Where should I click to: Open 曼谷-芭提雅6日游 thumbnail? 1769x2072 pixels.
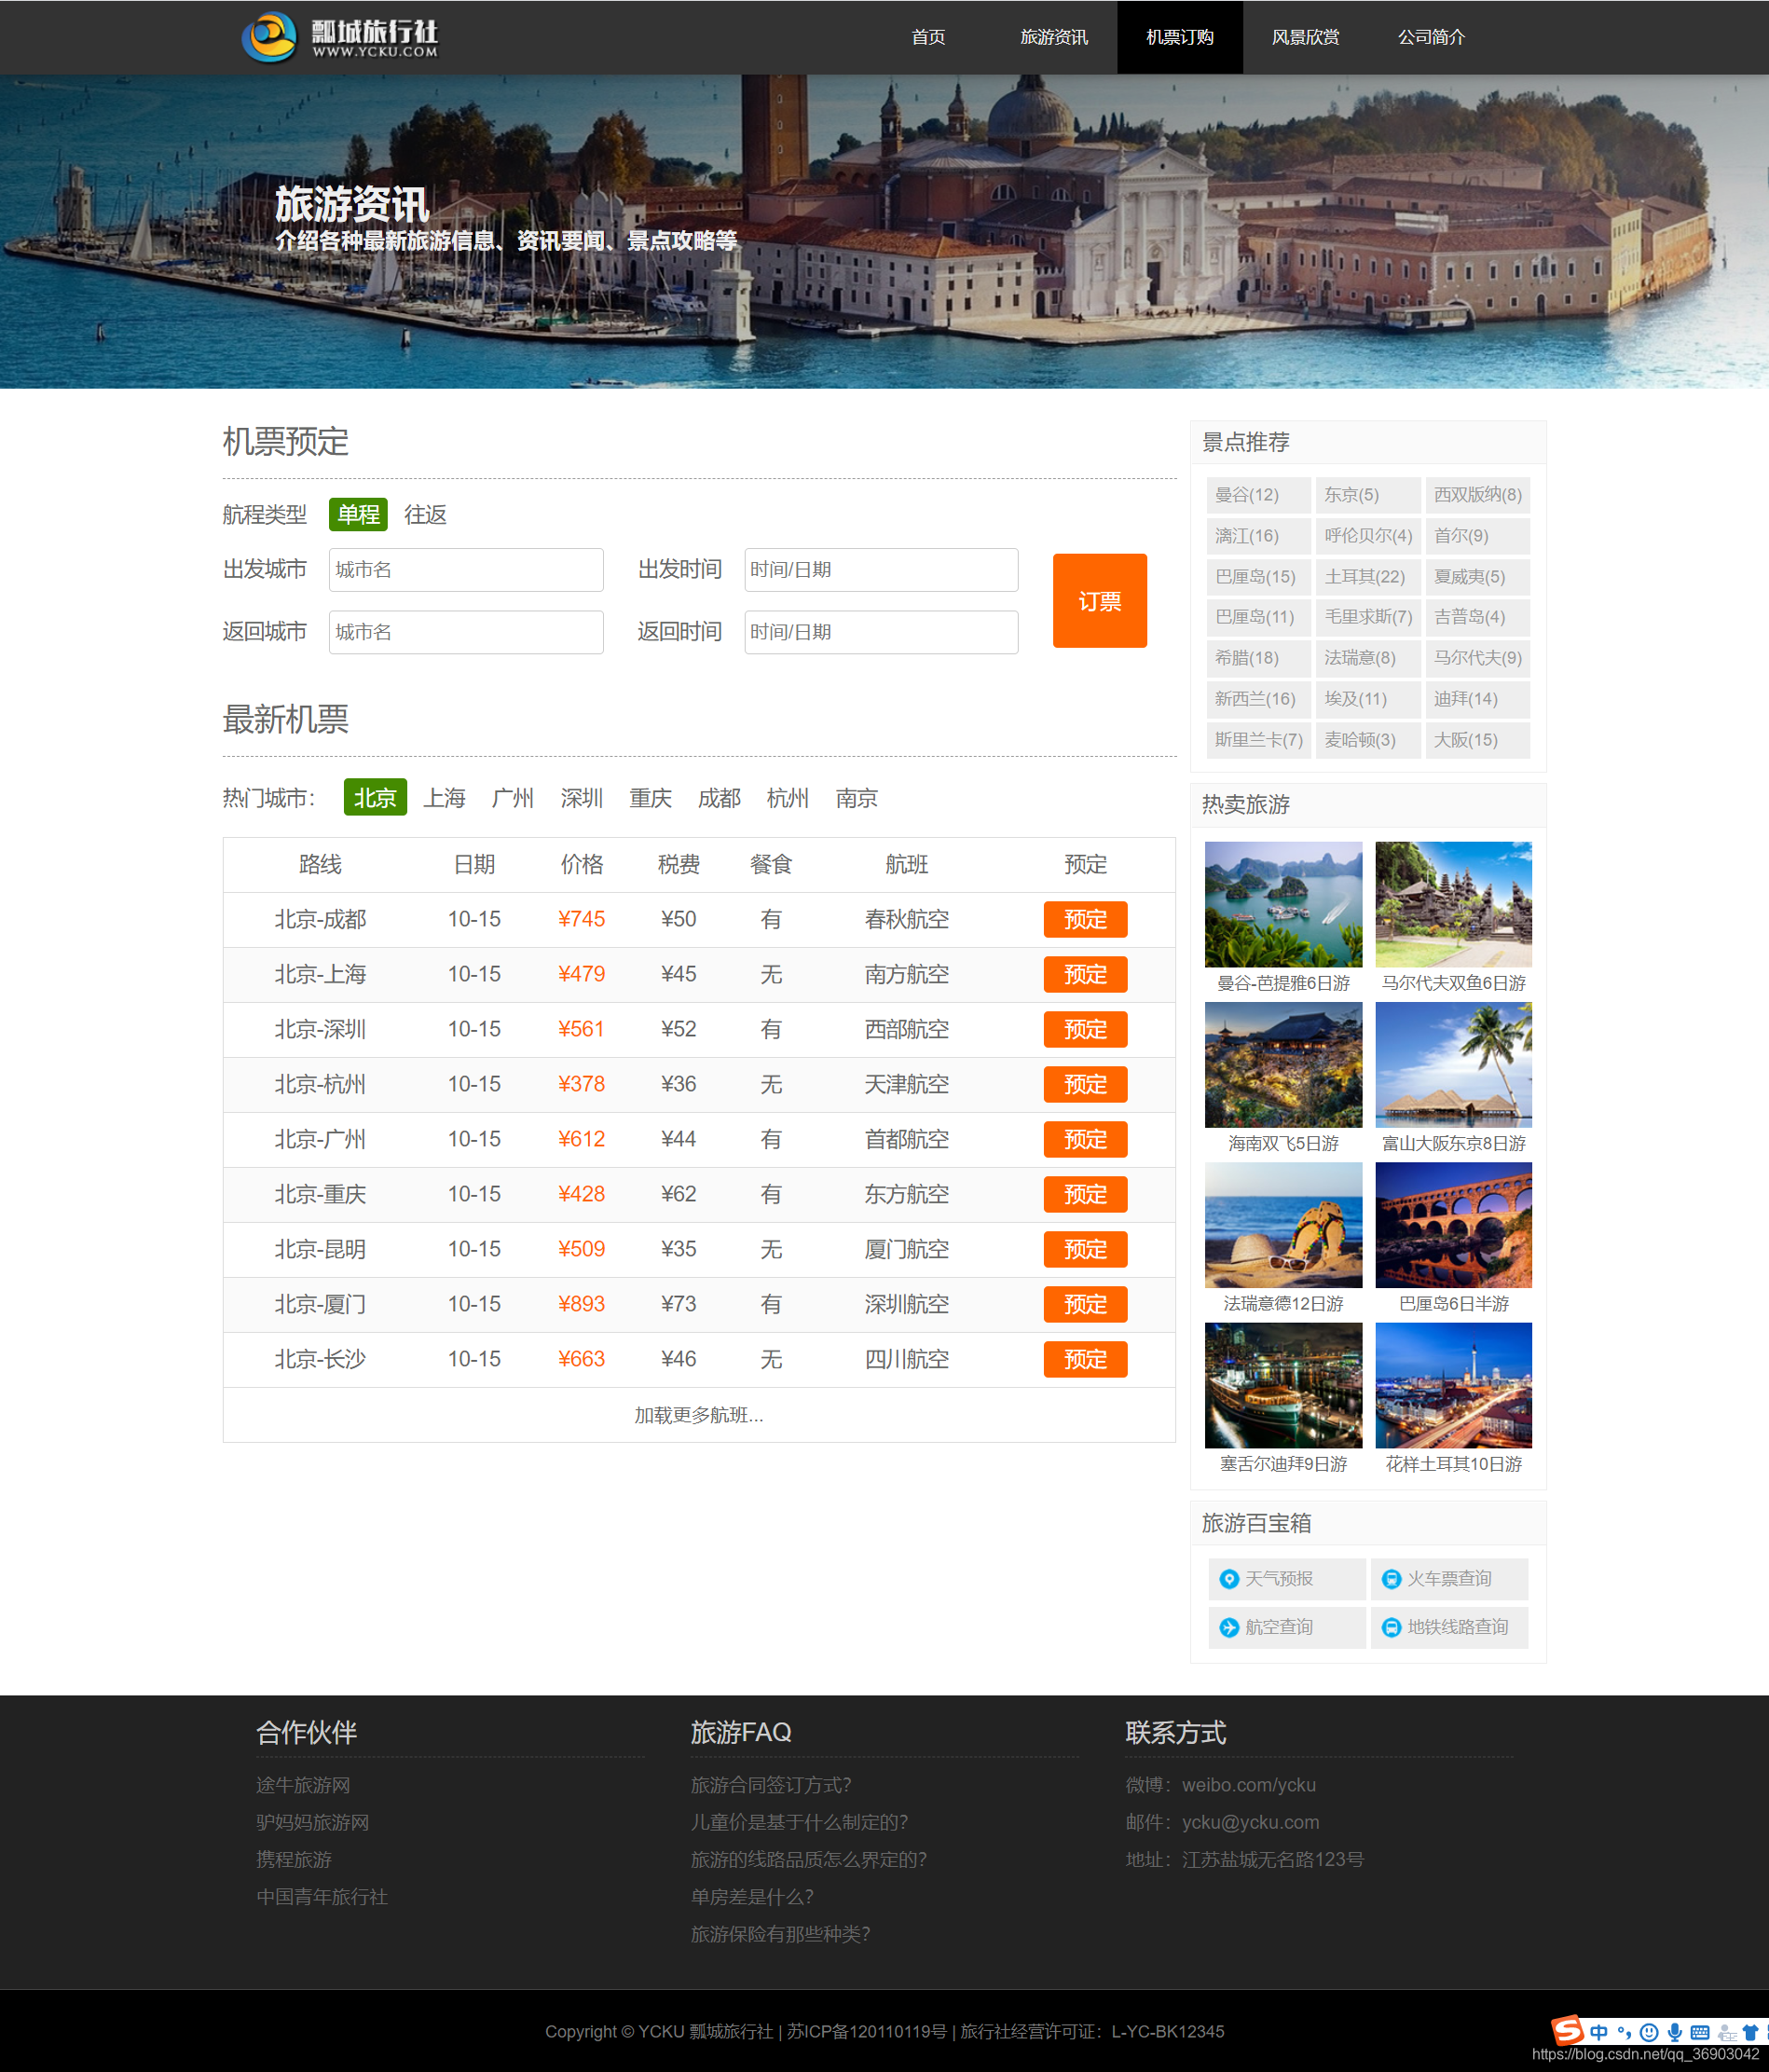click(x=1283, y=904)
